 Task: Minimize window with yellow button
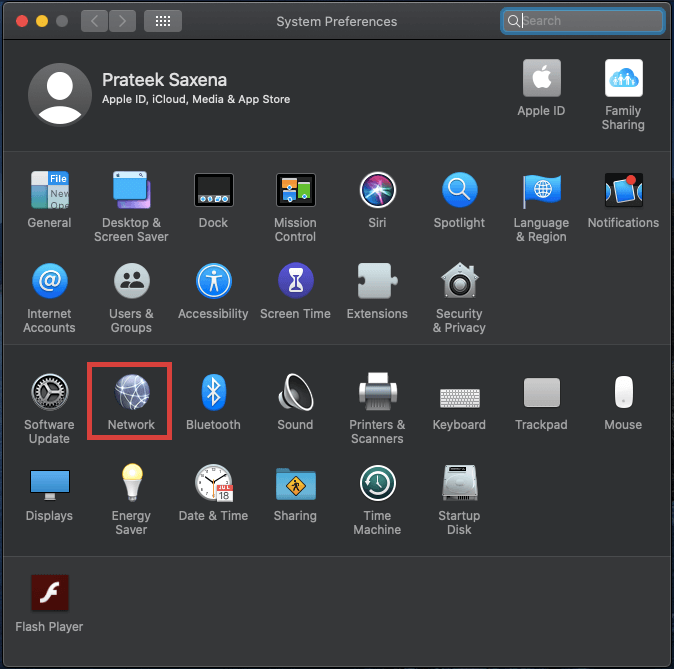(x=42, y=21)
